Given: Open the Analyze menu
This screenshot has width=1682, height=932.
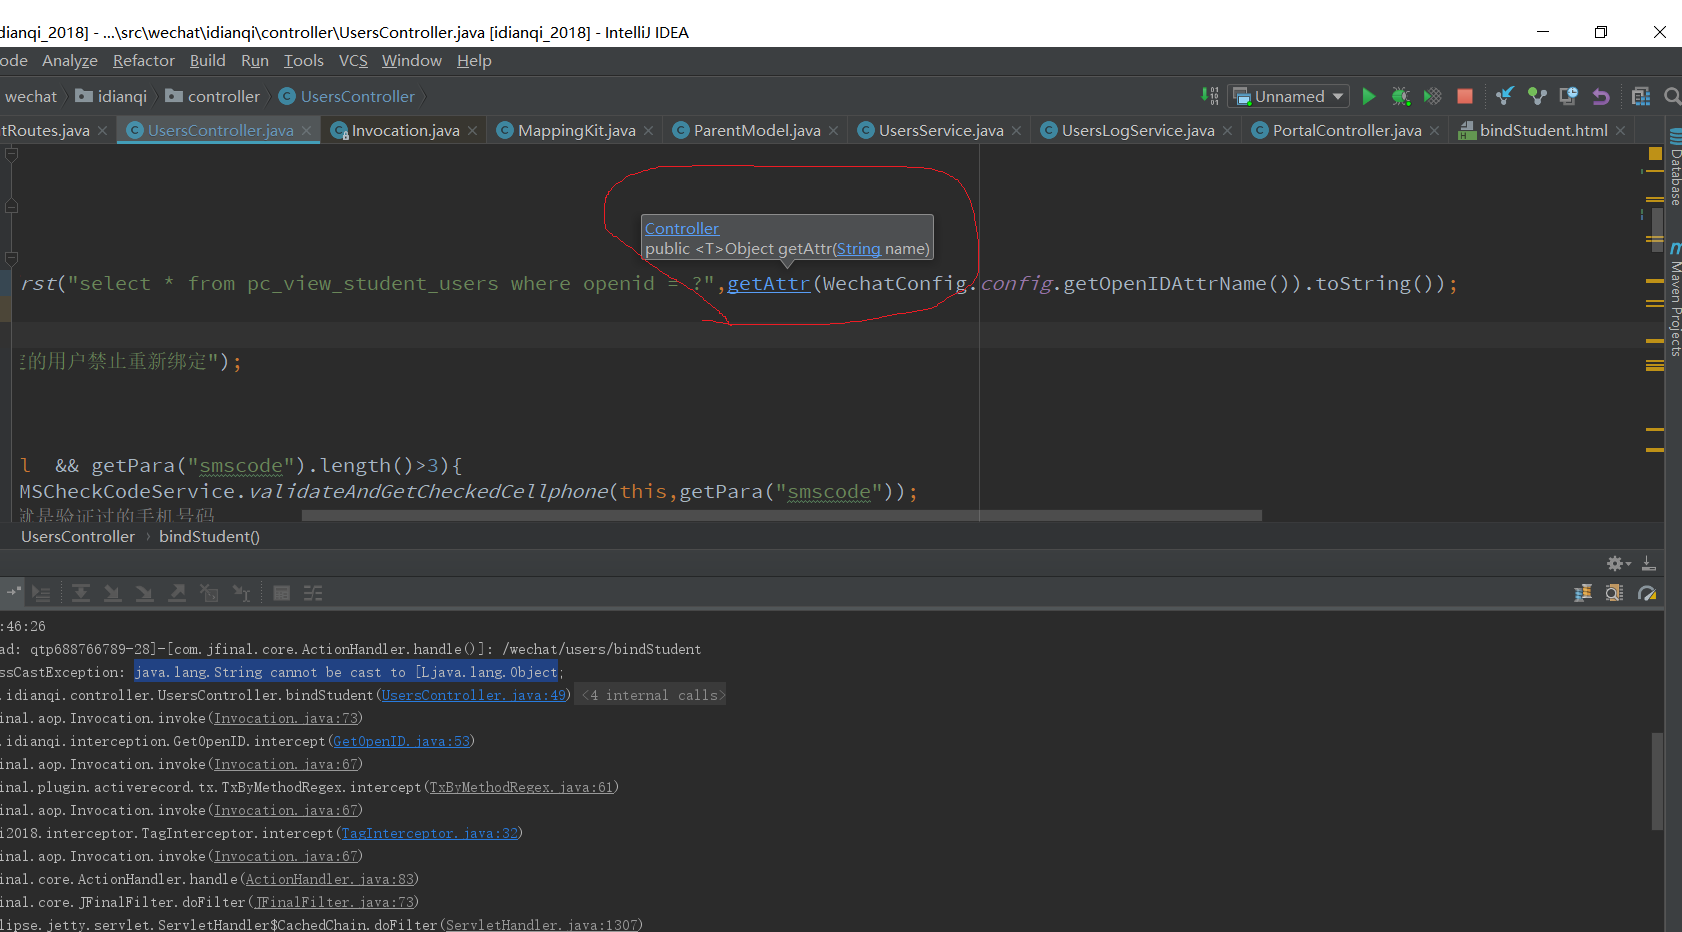Looking at the screenshot, I should tap(70, 61).
